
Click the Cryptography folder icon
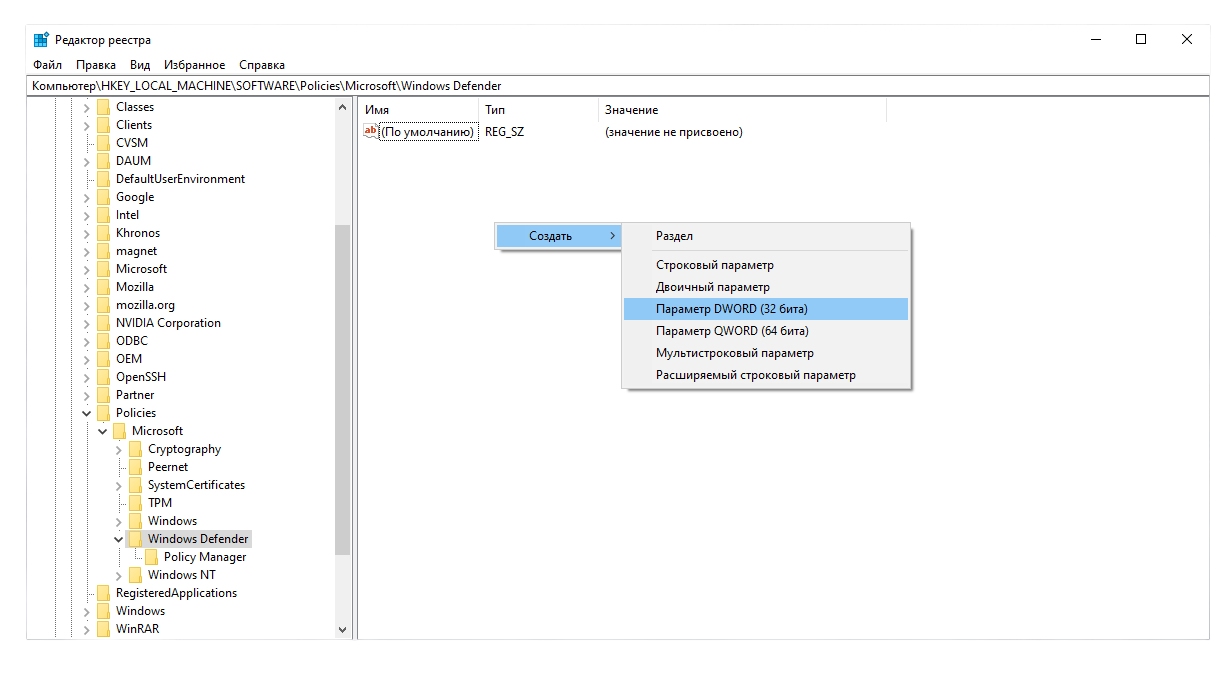135,449
